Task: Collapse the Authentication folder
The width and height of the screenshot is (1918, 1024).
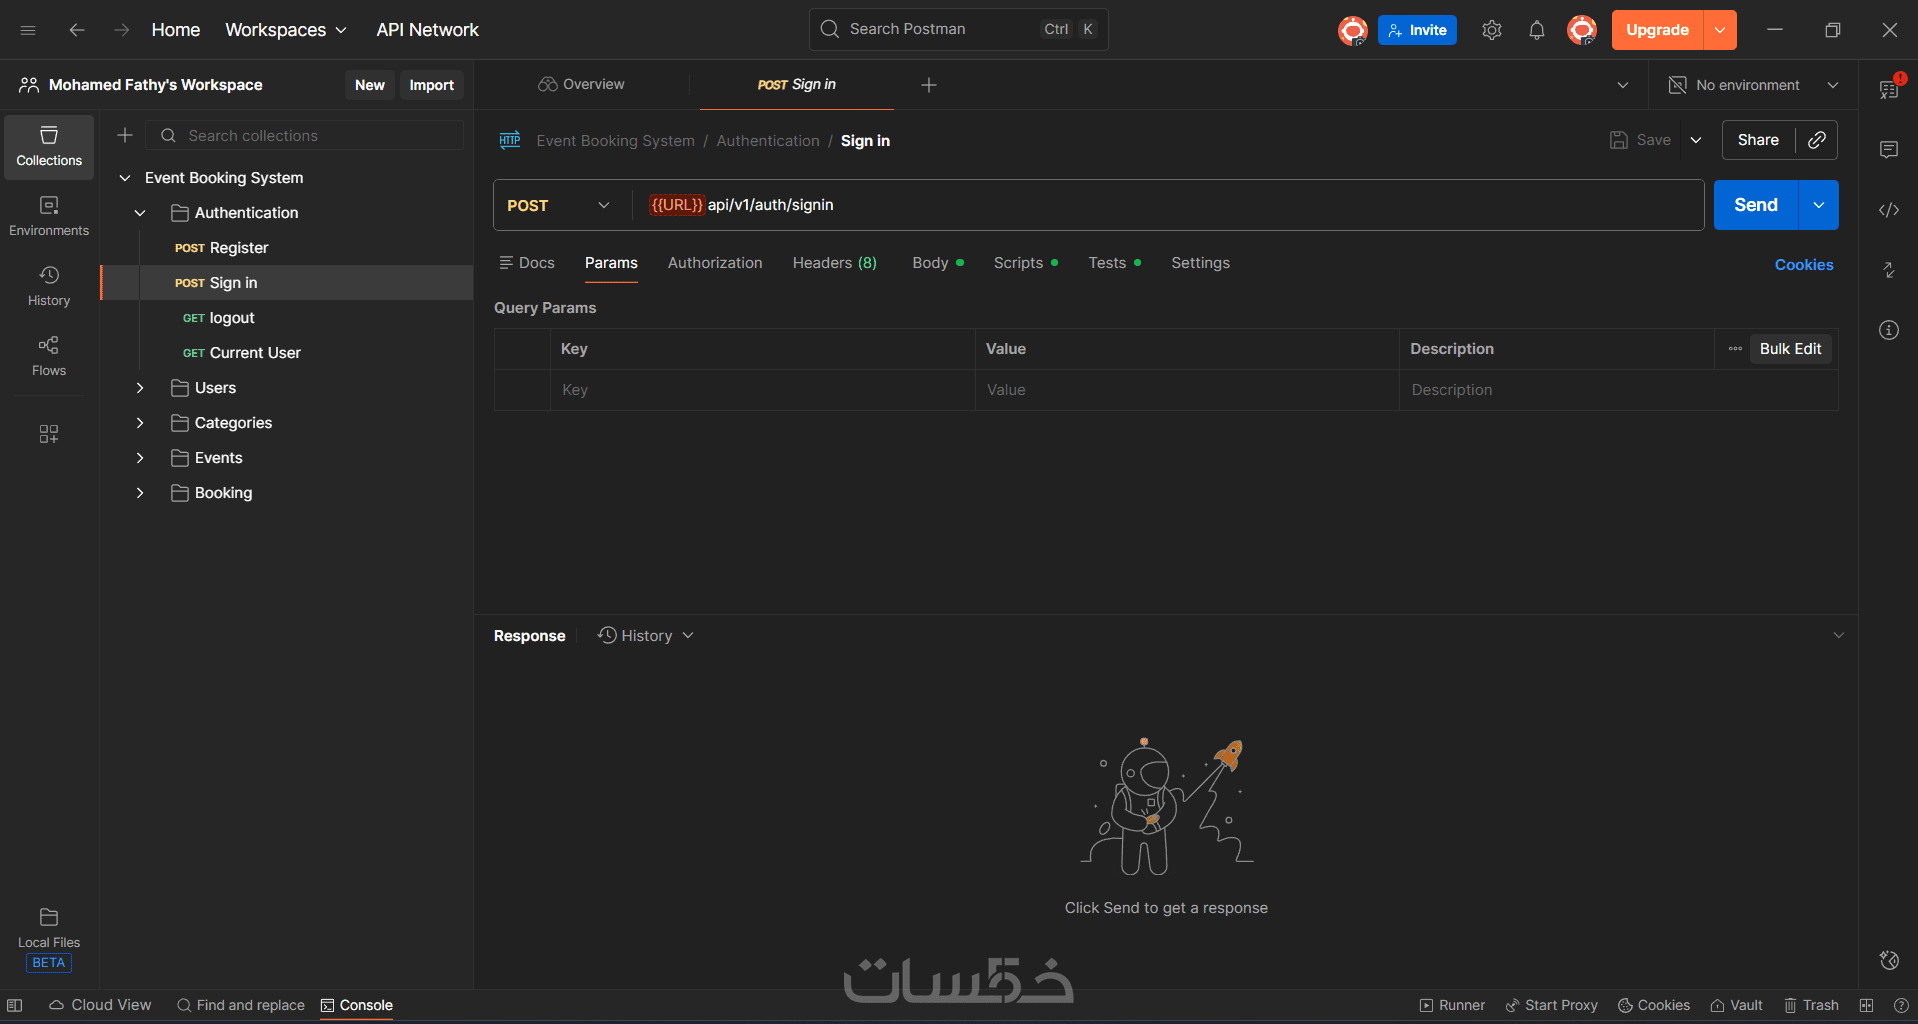Action: (x=140, y=213)
